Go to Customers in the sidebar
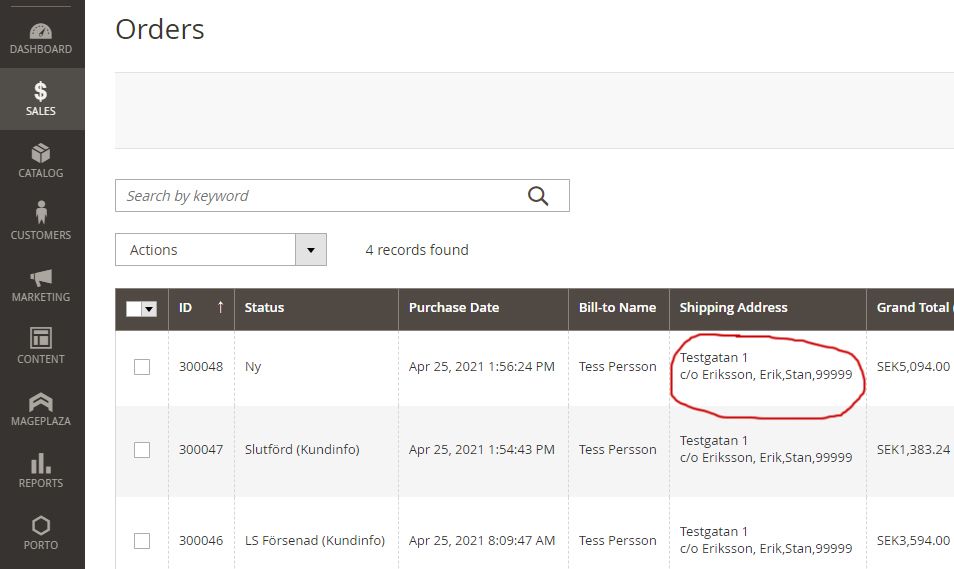The height and width of the screenshot is (569, 954). click(41, 214)
